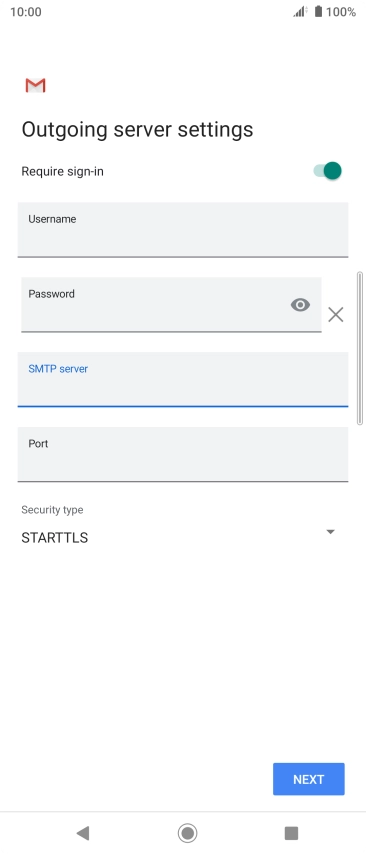Screen dimensions: 366x854
Task: Open recent apps with the square button
Action: point(291,833)
